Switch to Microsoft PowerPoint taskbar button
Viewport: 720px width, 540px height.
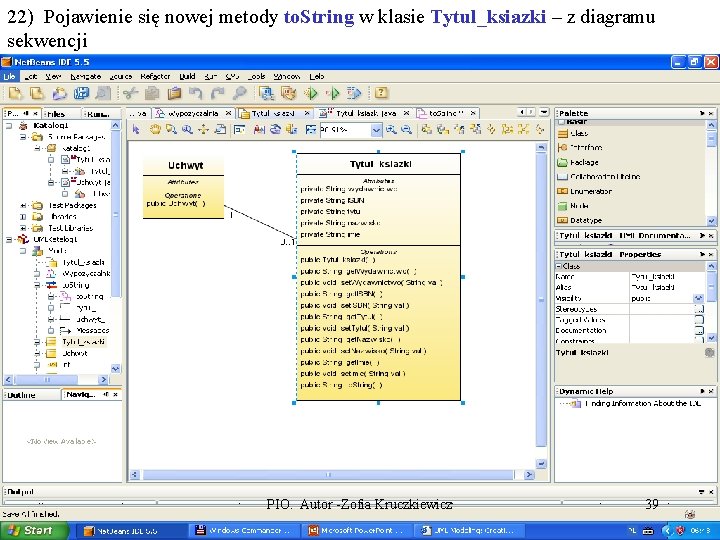tap(356, 530)
